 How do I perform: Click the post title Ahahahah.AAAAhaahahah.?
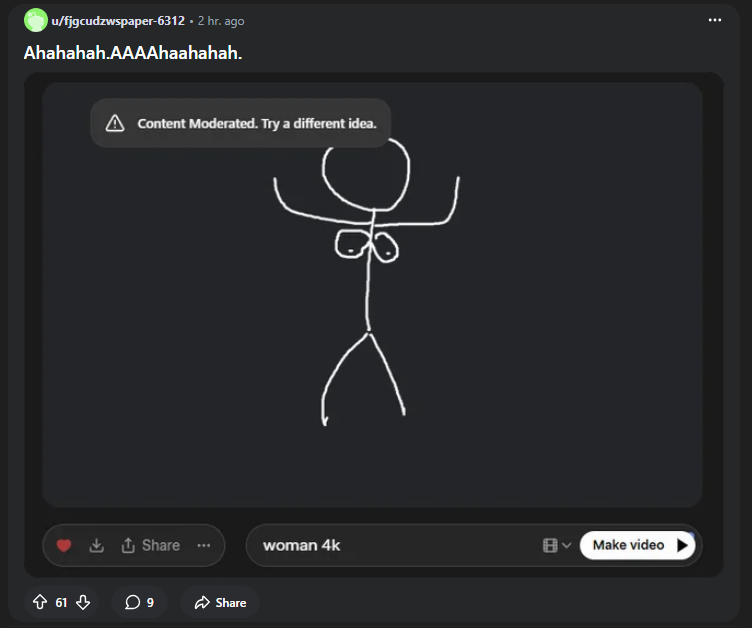[133, 52]
